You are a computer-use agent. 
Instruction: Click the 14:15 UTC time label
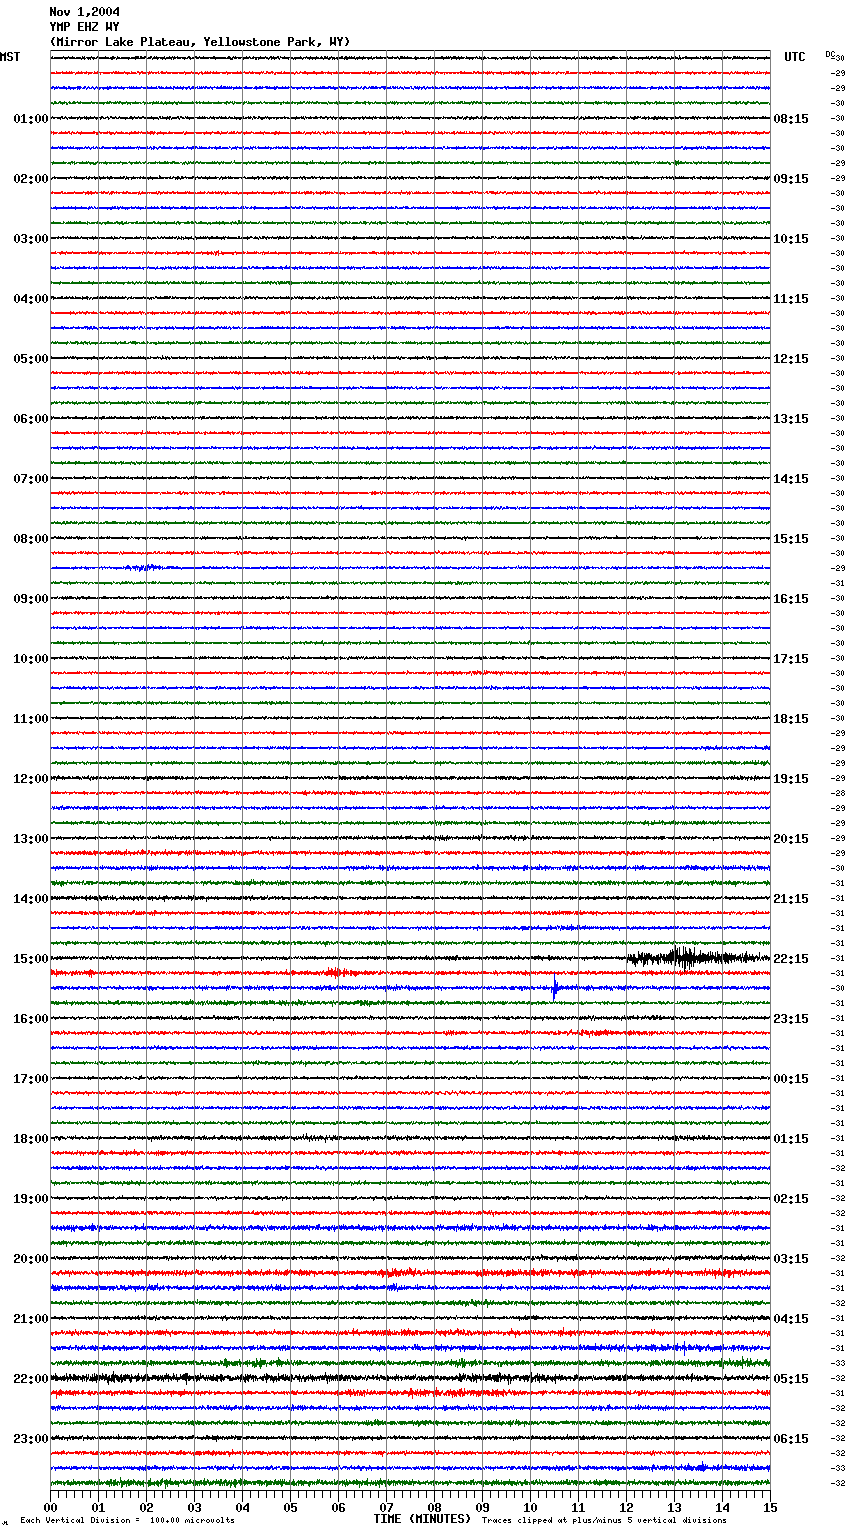point(791,479)
